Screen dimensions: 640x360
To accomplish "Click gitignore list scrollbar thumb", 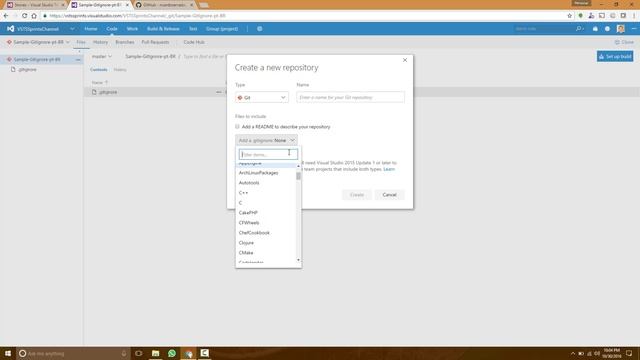I will point(298,176).
